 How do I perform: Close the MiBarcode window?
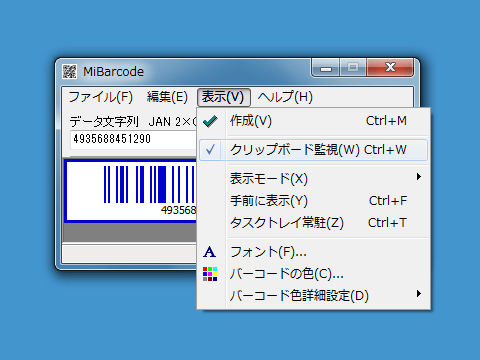(390, 67)
